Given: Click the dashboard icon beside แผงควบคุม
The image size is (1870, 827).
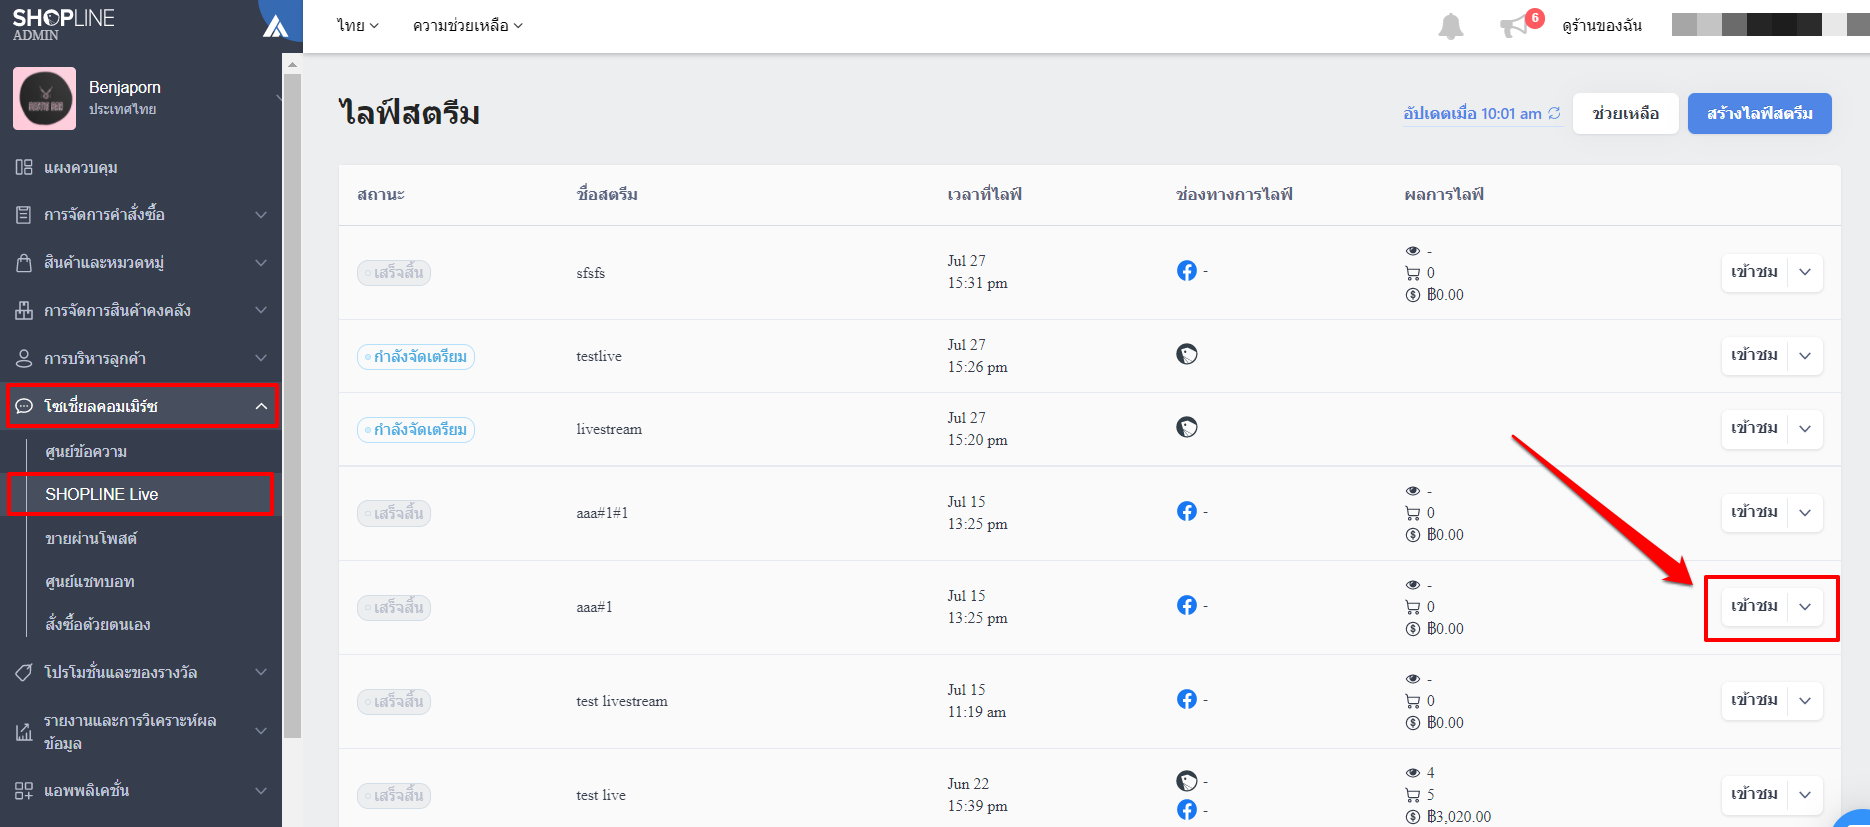Looking at the screenshot, I should [x=24, y=167].
